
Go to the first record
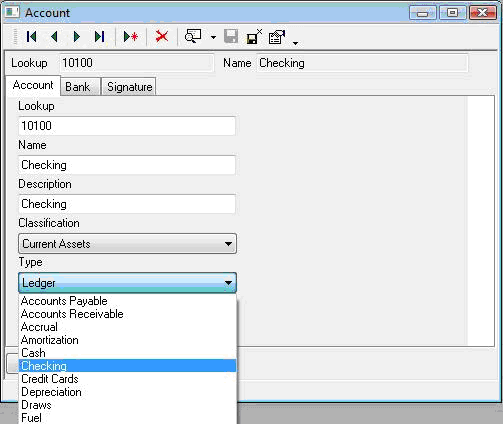coord(32,36)
